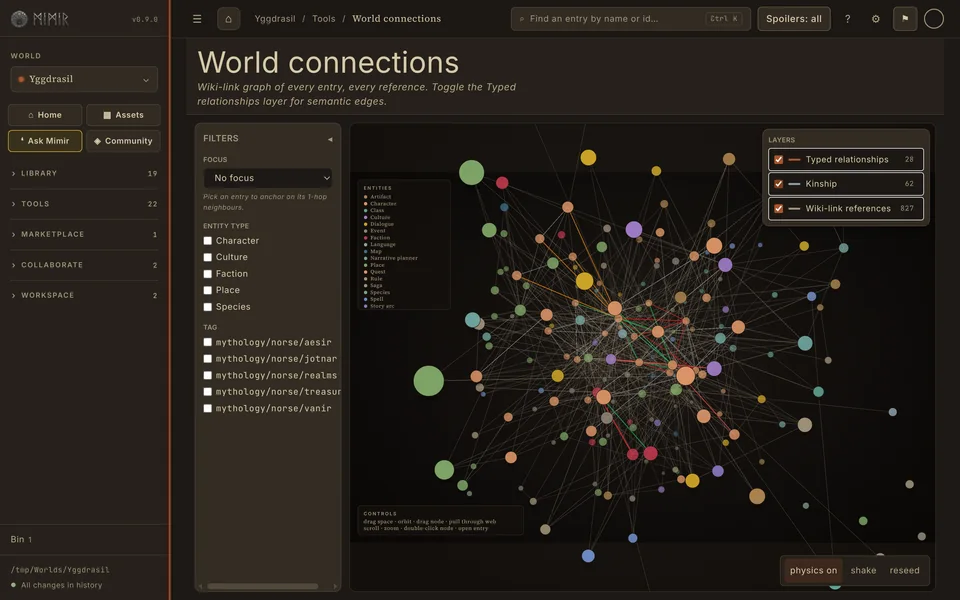Click the filters horizontal scrollbar
Image resolution: width=960 pixels, height=600 pixels.
point(263,587)
